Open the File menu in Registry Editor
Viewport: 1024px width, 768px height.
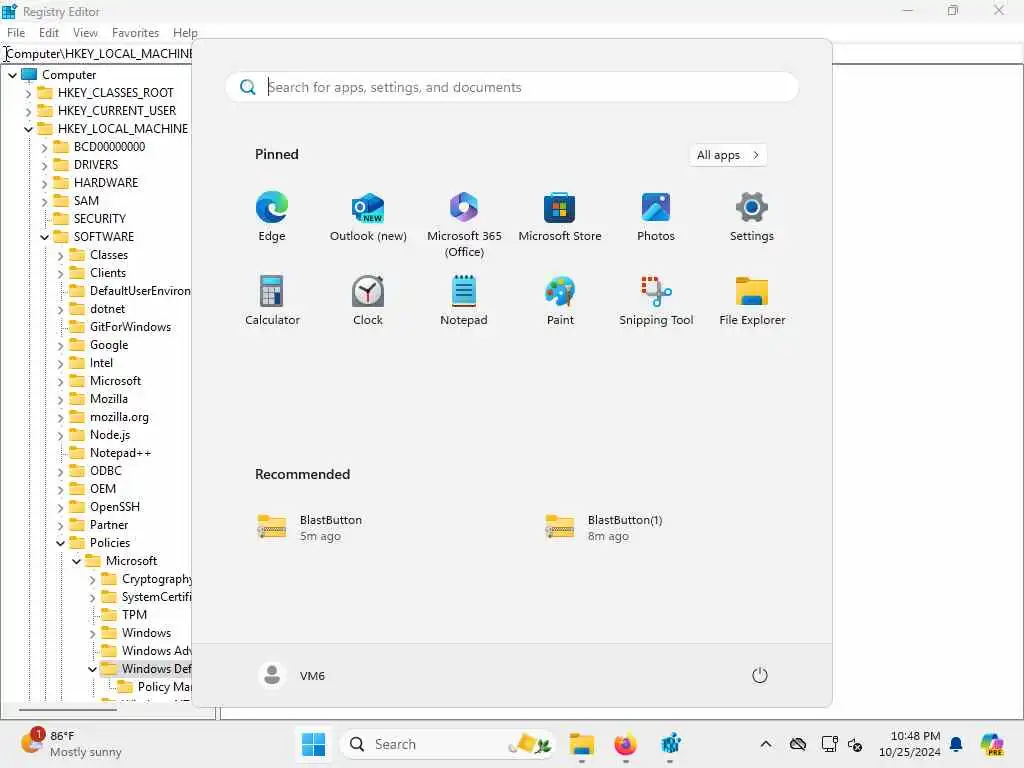point(16,33)
